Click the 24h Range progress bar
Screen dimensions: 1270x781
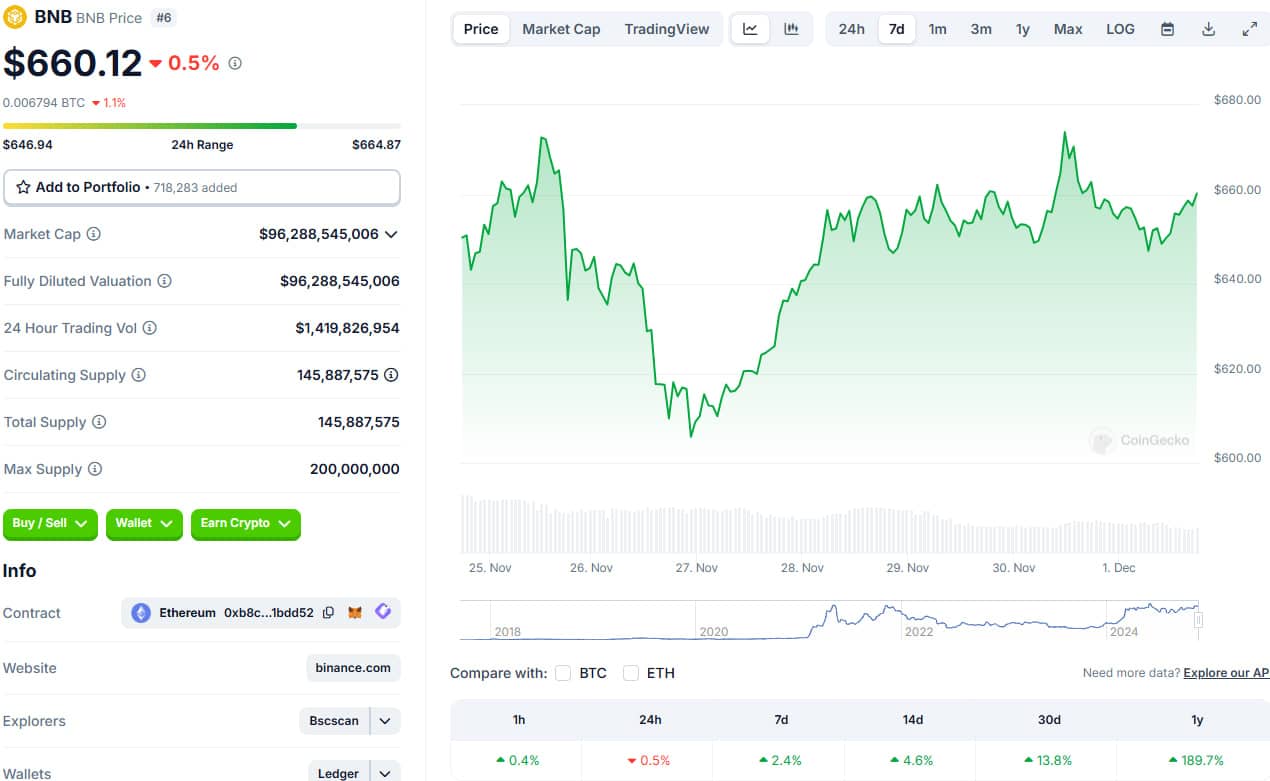202,126
